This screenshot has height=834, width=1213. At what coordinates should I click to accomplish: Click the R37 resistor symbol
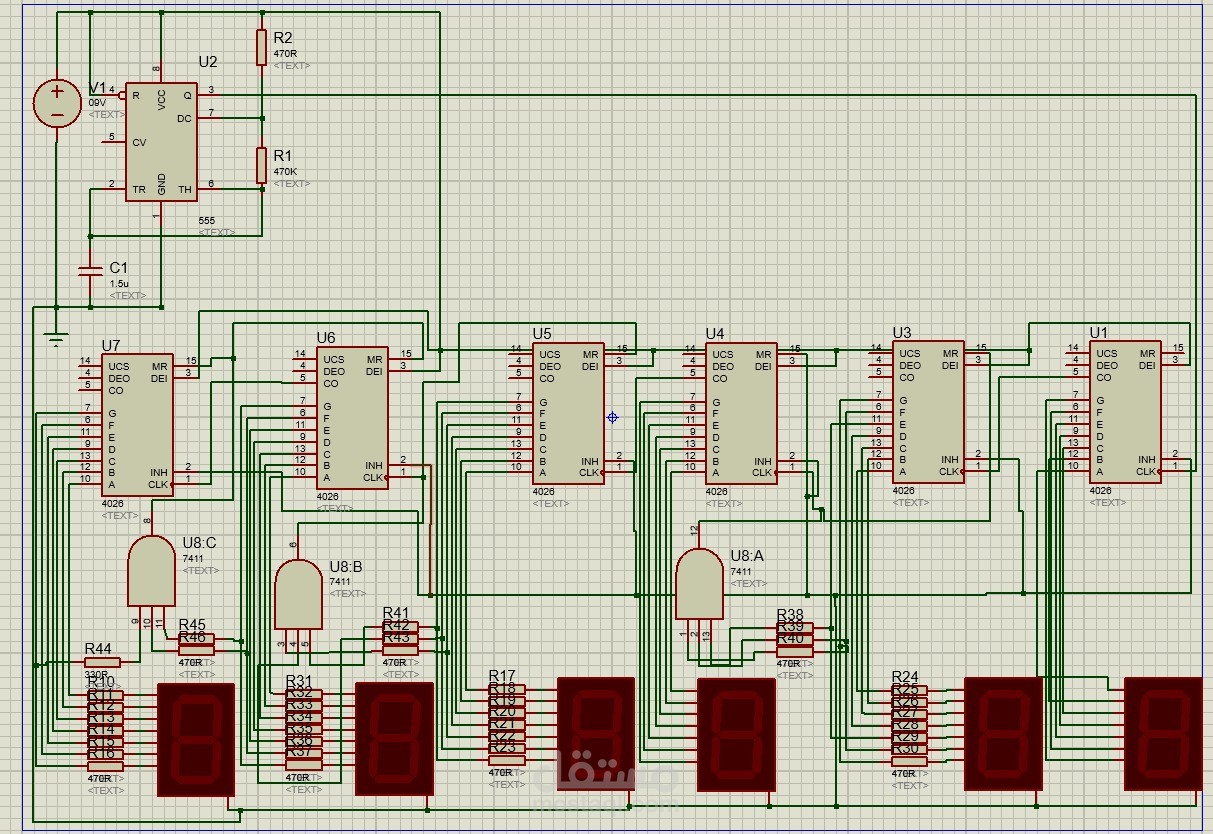coord(304,765)
